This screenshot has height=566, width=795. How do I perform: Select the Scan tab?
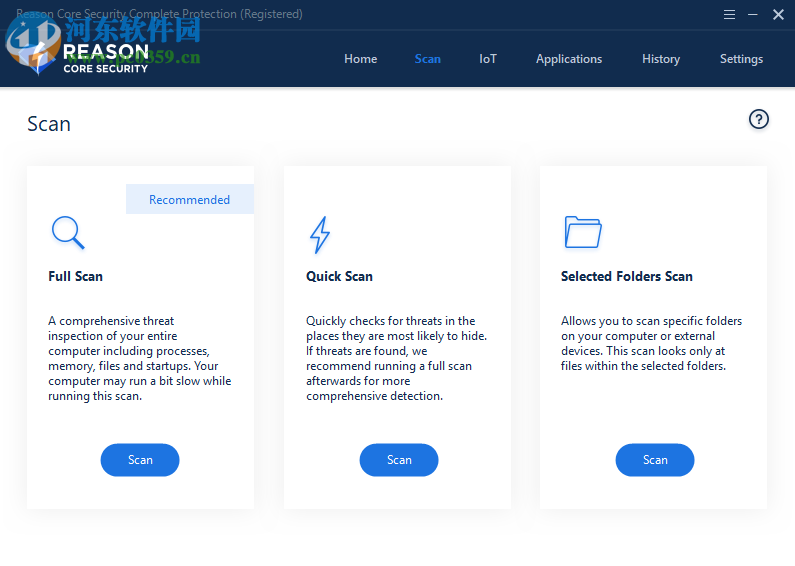pos(427,59)
